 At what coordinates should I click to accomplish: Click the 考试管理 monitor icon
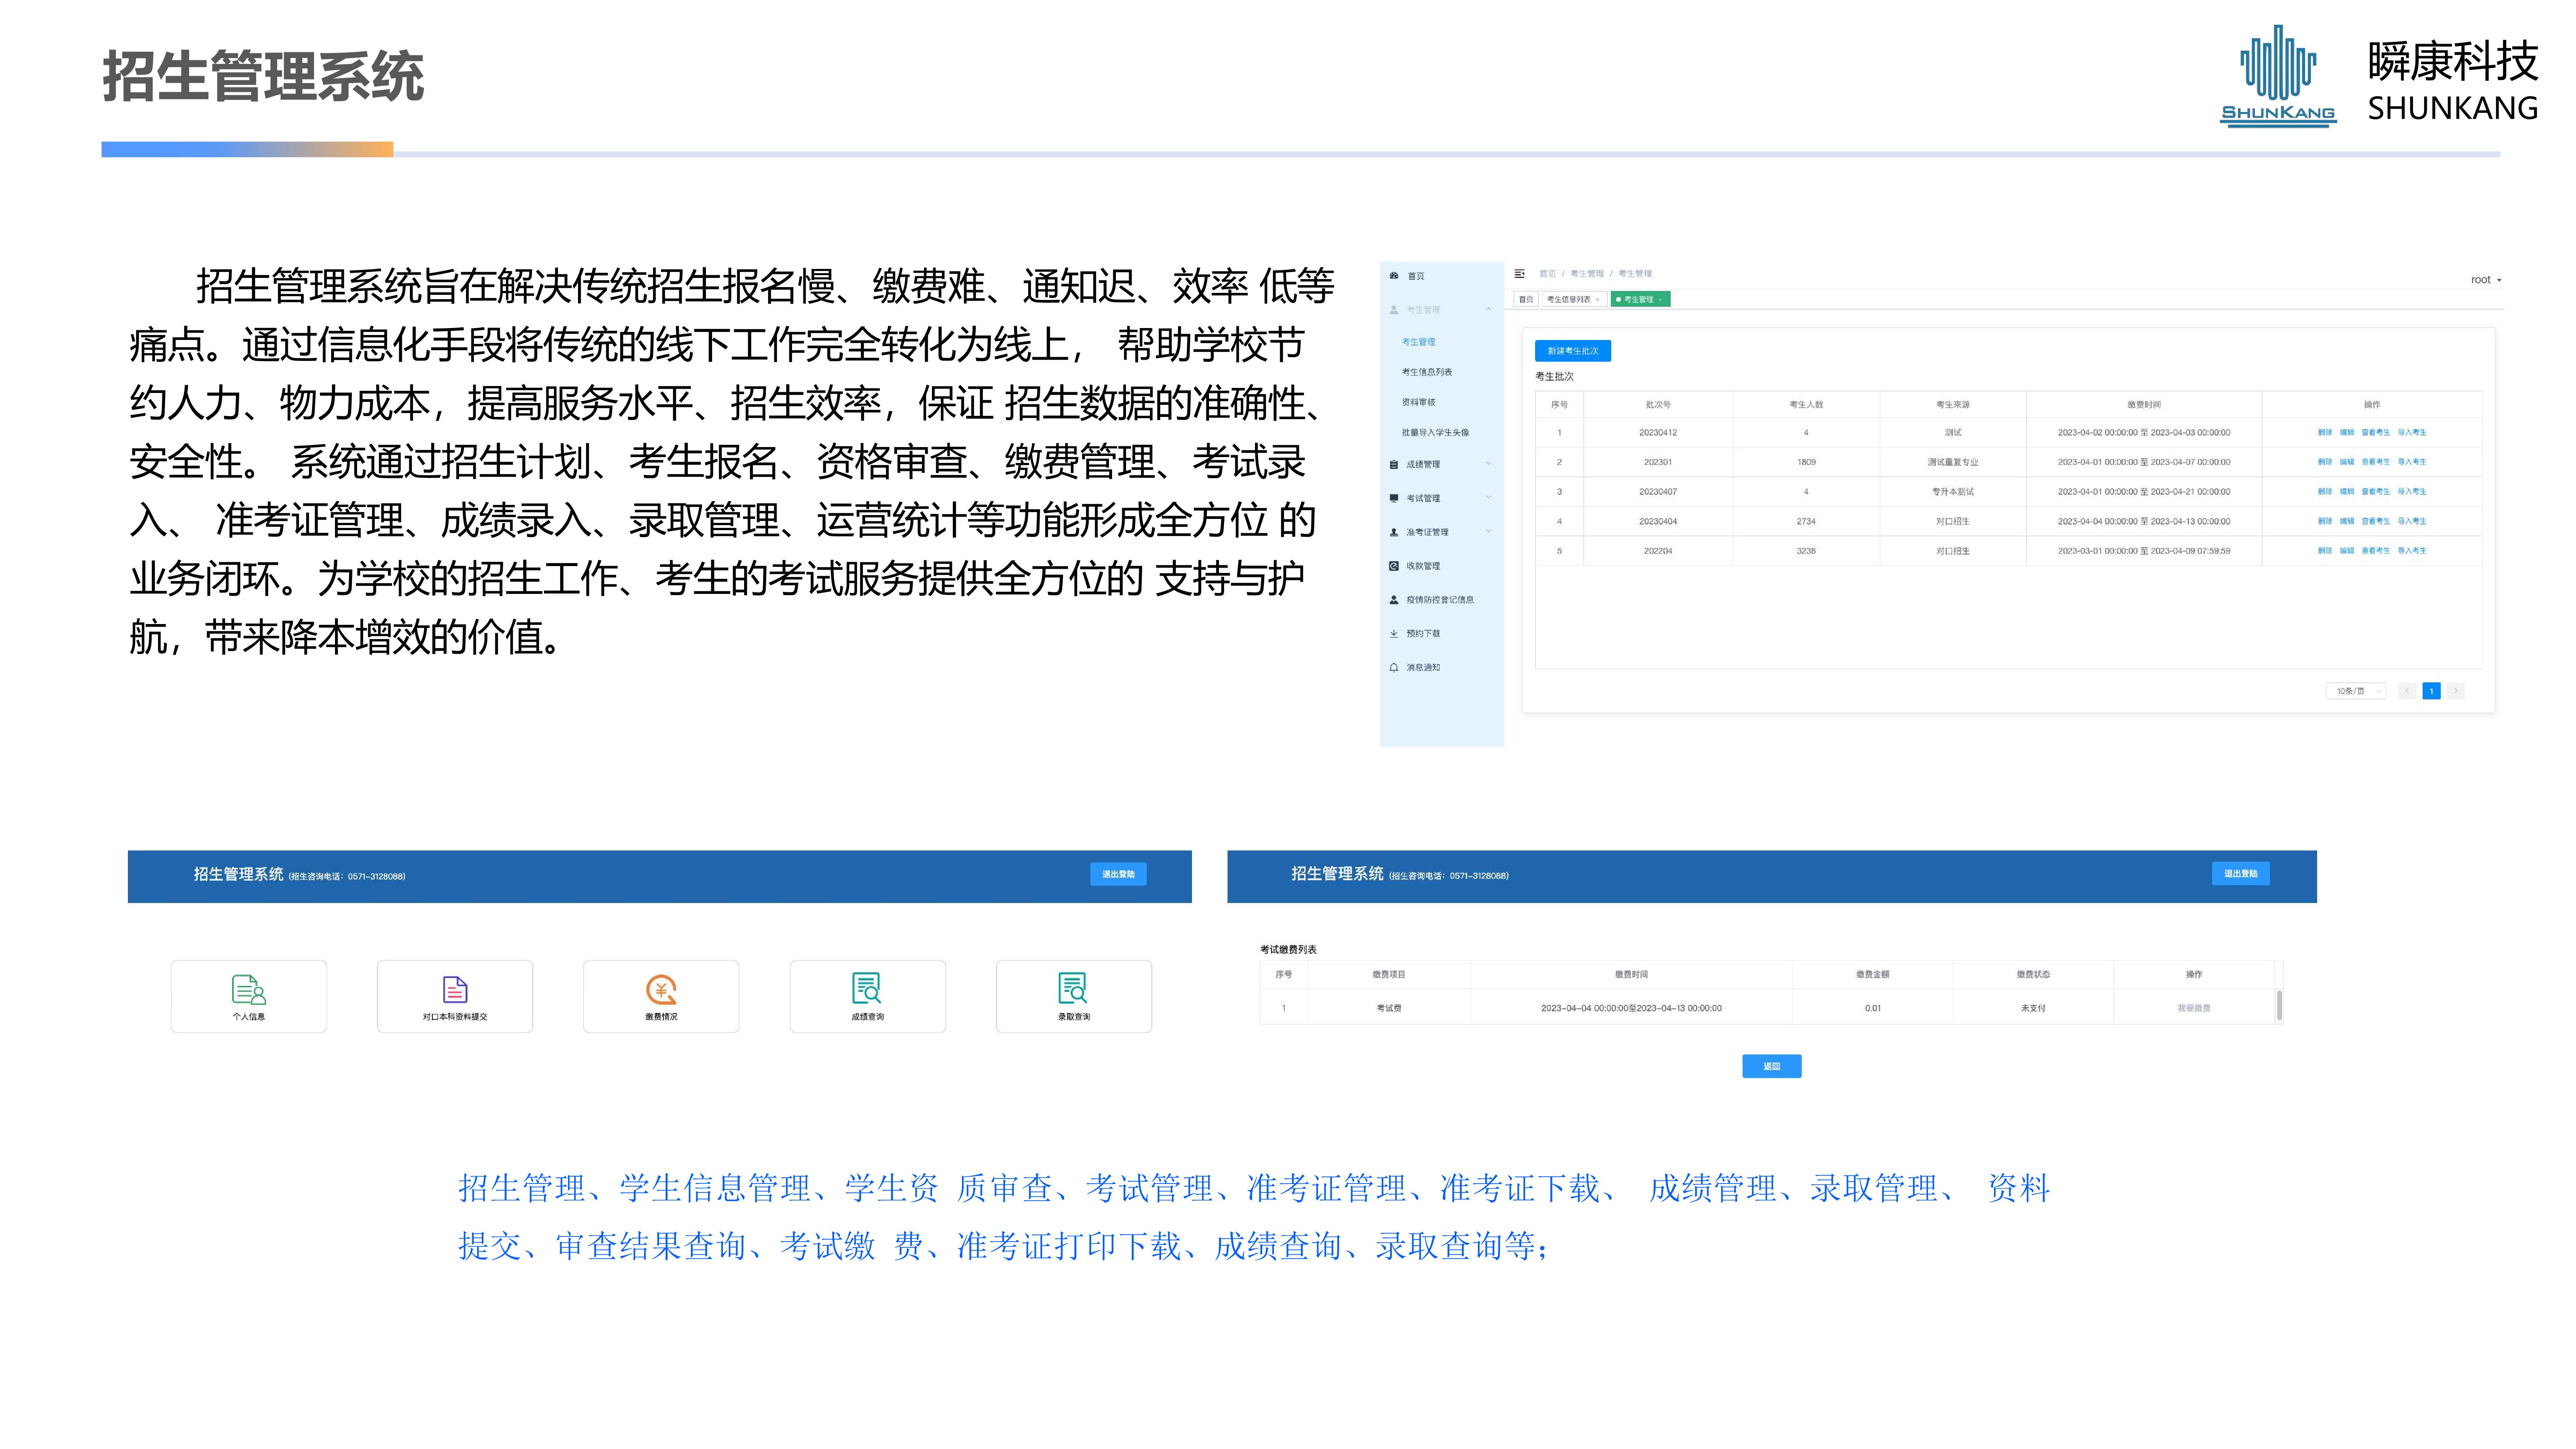click(x=1394, y=498)
